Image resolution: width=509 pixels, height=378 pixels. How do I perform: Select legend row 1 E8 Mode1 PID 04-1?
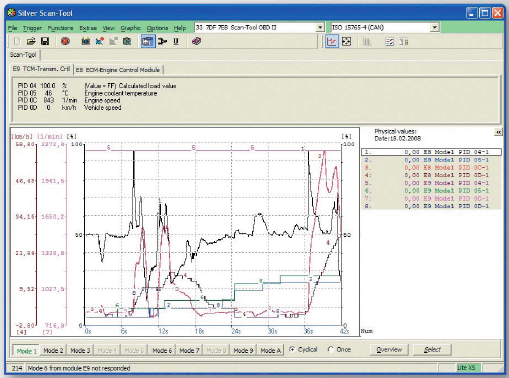tap(432, 152)
